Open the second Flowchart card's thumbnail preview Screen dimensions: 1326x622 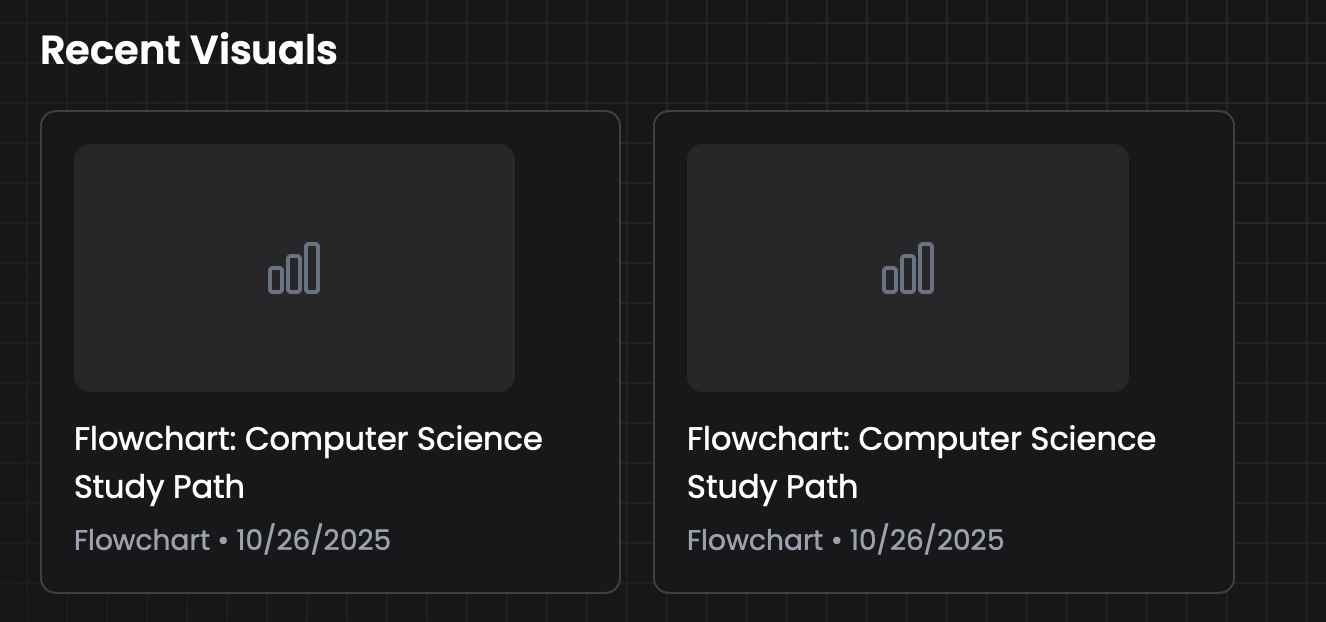908,267
